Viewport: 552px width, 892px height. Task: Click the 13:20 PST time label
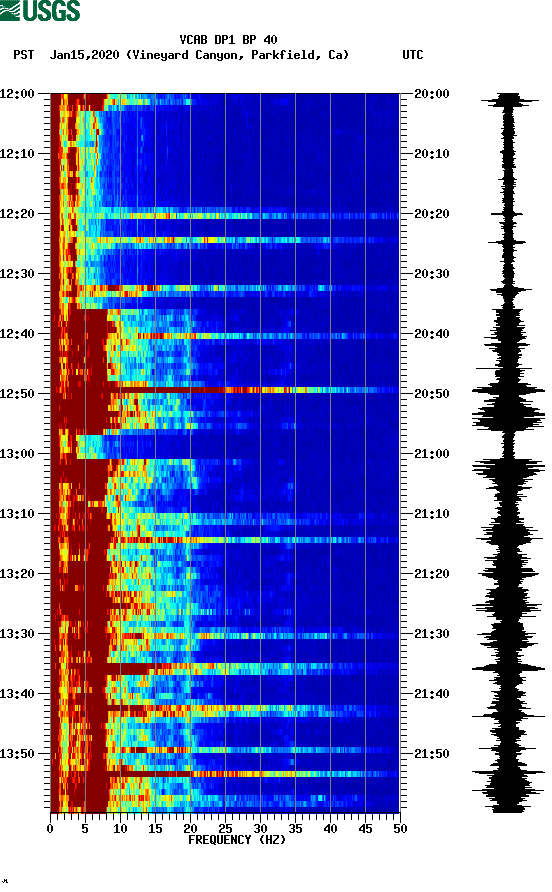(17, 574)
